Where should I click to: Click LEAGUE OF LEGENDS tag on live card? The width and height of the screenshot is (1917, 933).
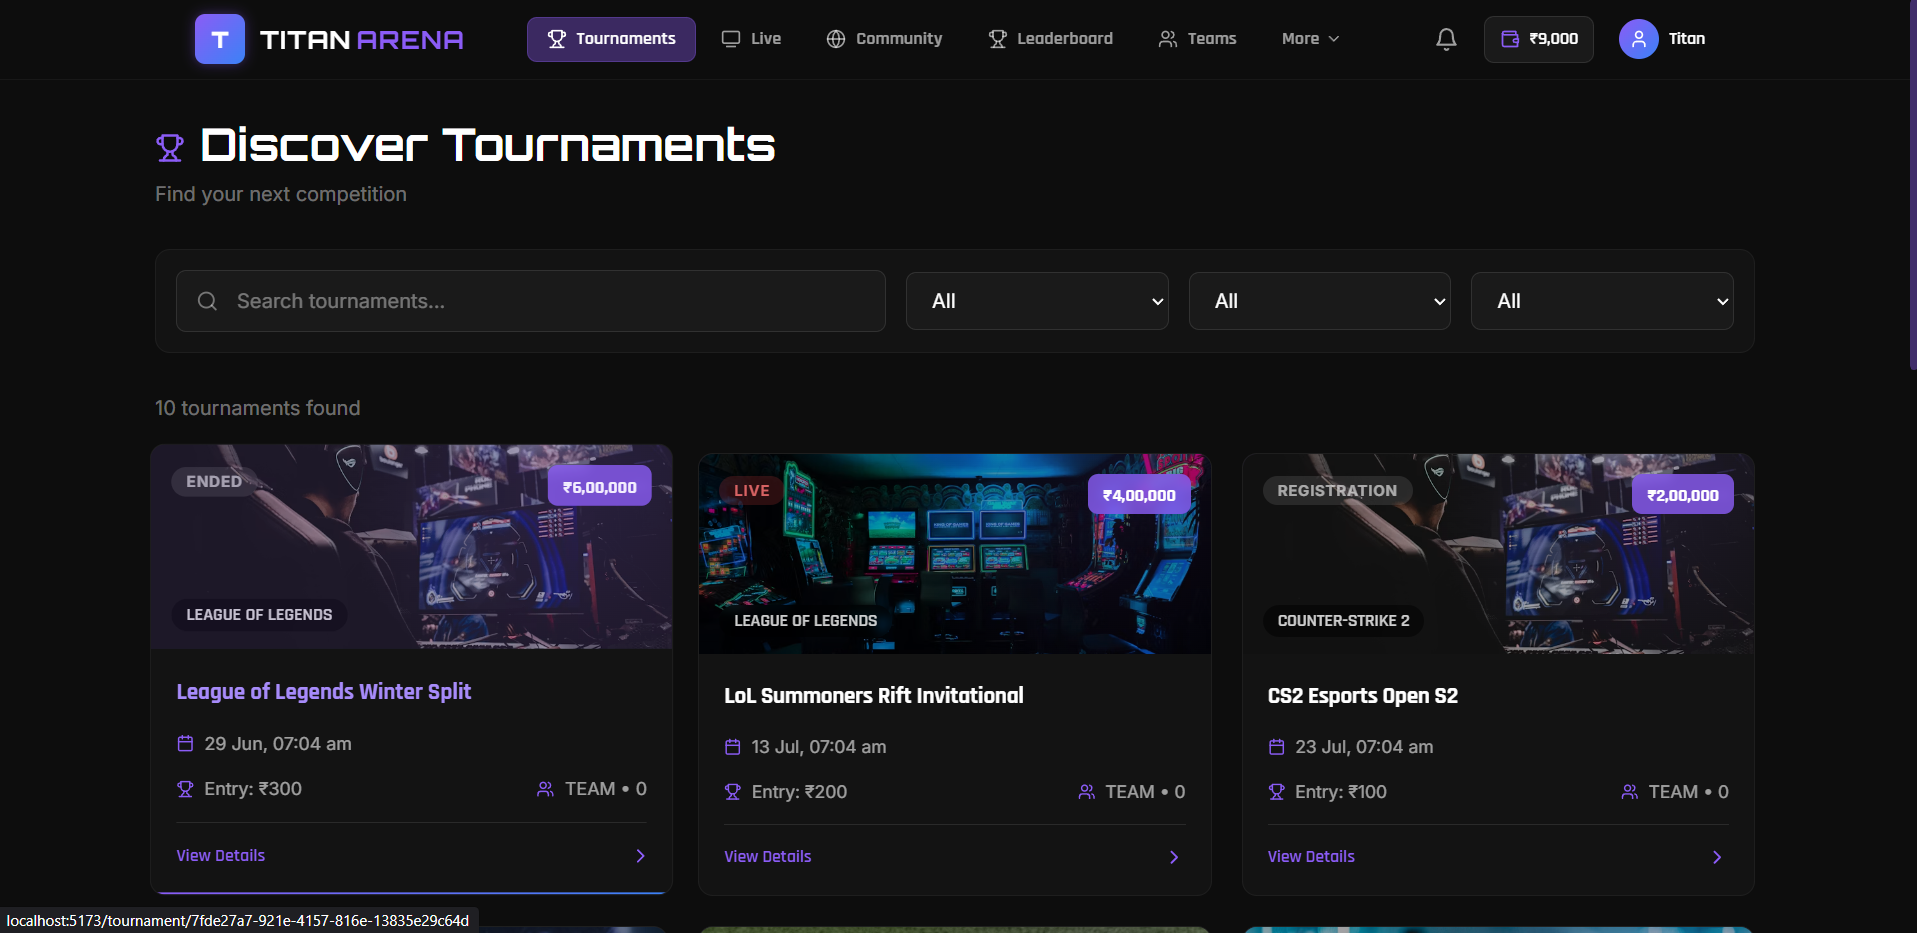806,621
